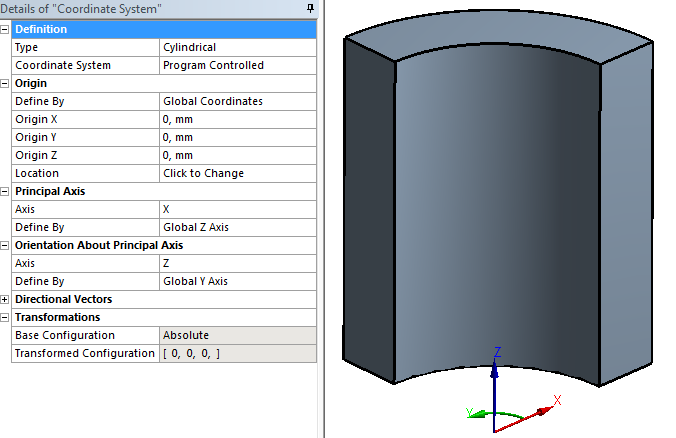
Task: Click the Definition header row
Action: [164, 29]
